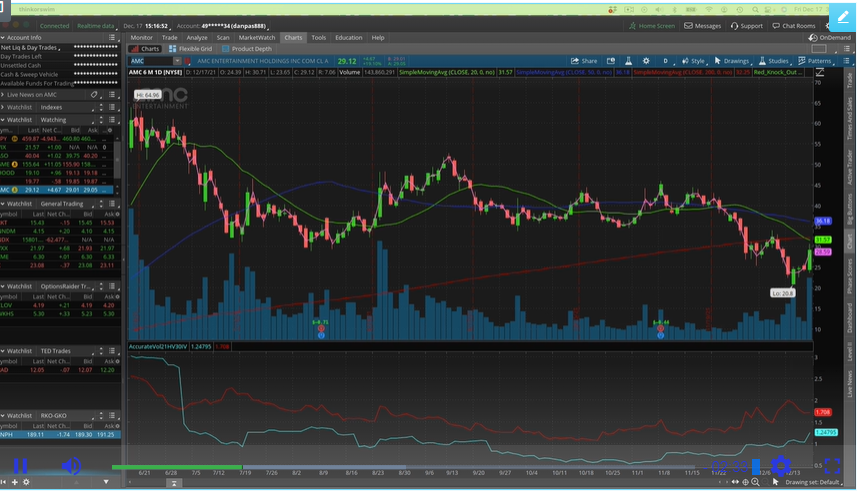The width and height of the screenshot is (857, 492).
Task: Select the Product Depth sub-tab
Action: [x=247, y=49]
